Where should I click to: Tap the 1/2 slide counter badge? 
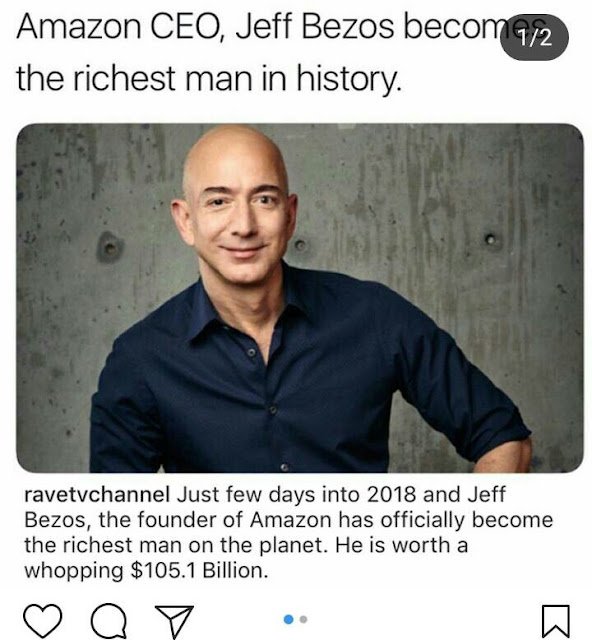[x=534, y=38]
